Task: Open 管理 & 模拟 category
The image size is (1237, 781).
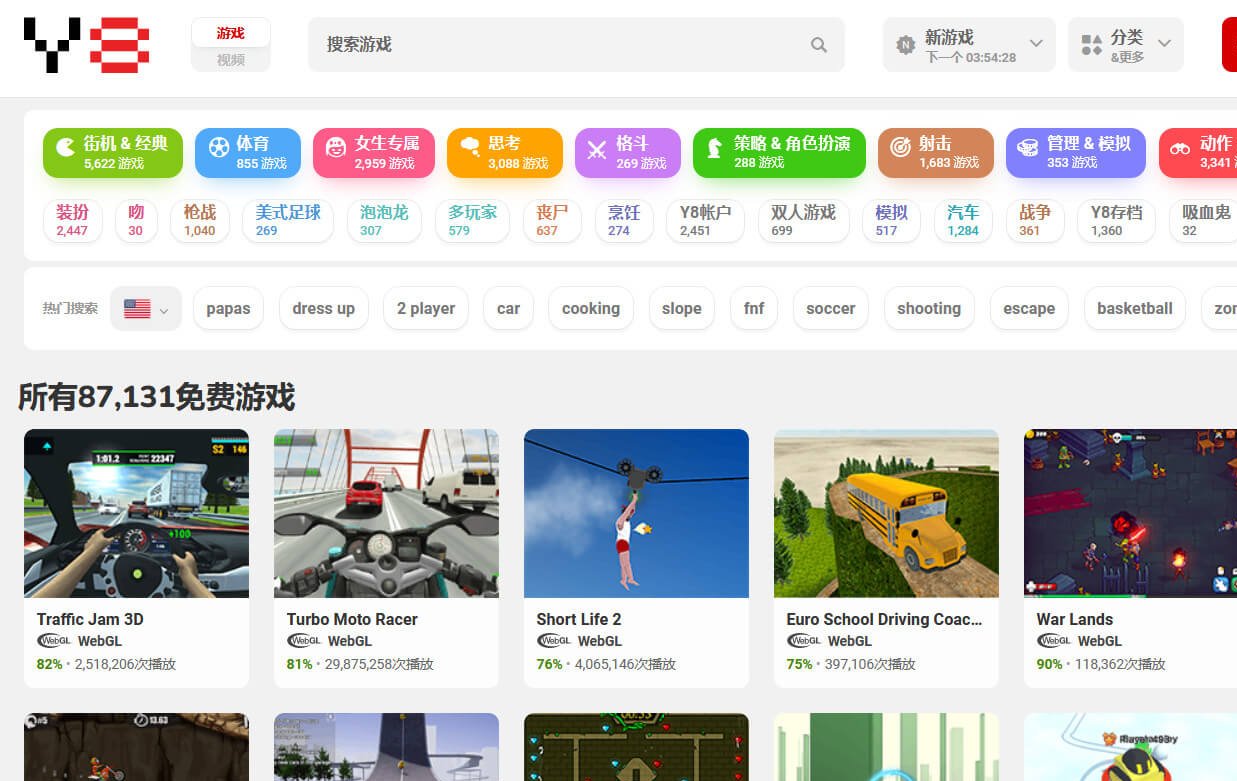Action: (1076, 153)
